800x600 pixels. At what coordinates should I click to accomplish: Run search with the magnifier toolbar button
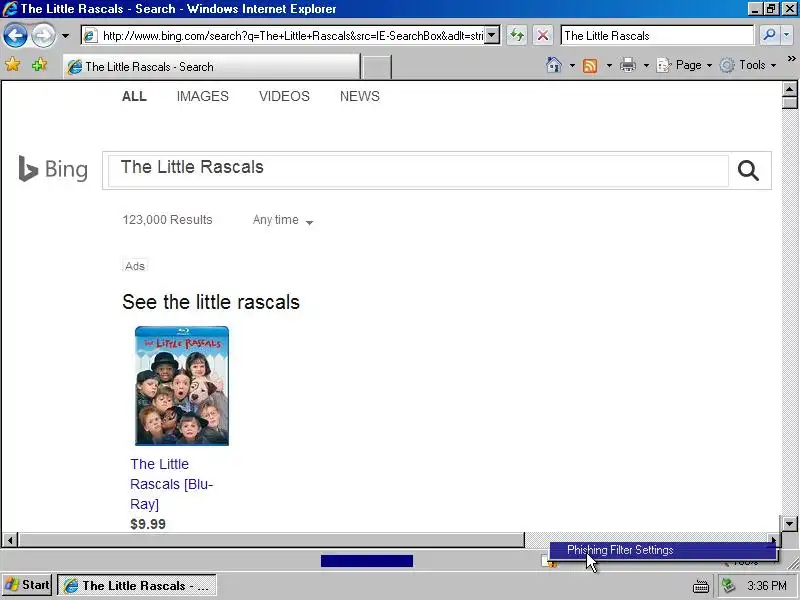click(769, 35)
